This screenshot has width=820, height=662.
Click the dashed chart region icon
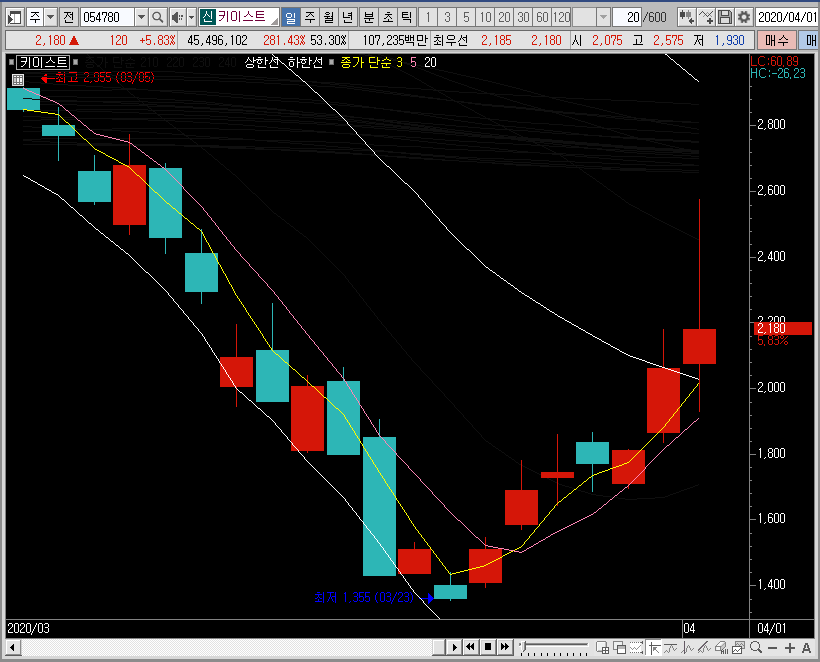coord(636,648)
